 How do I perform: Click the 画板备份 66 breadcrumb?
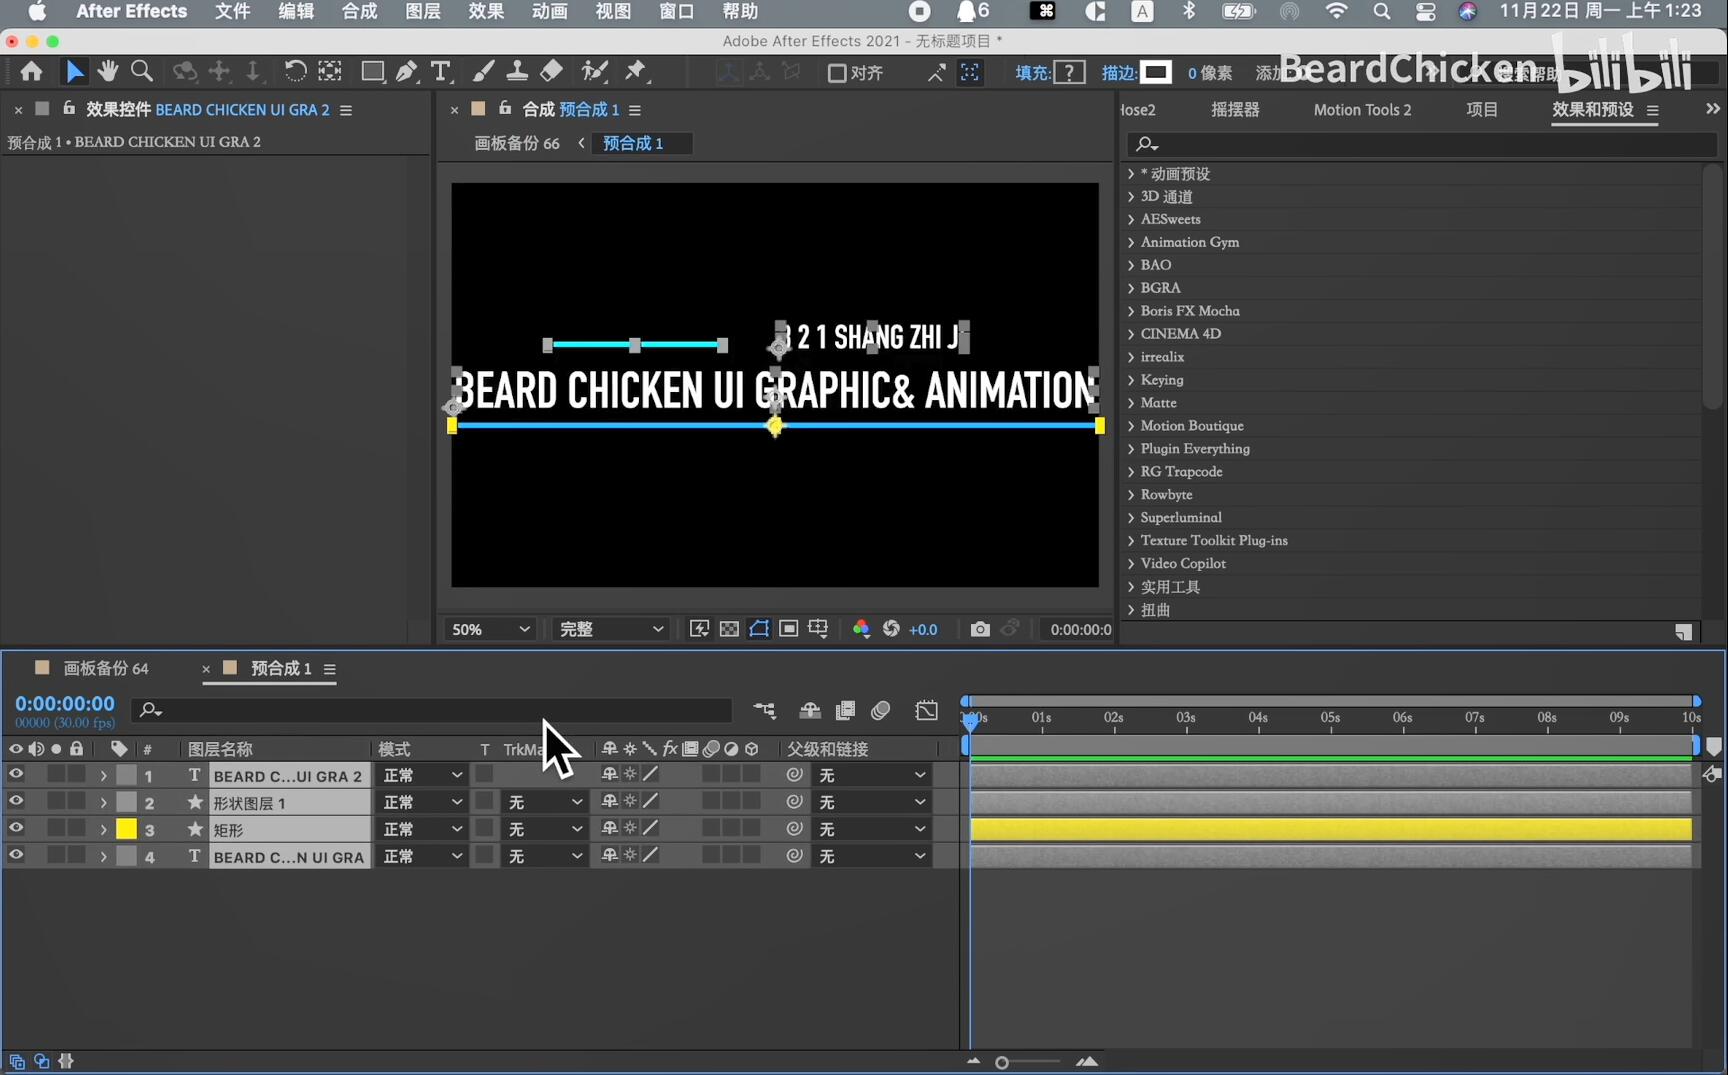[x=516, y=143]
